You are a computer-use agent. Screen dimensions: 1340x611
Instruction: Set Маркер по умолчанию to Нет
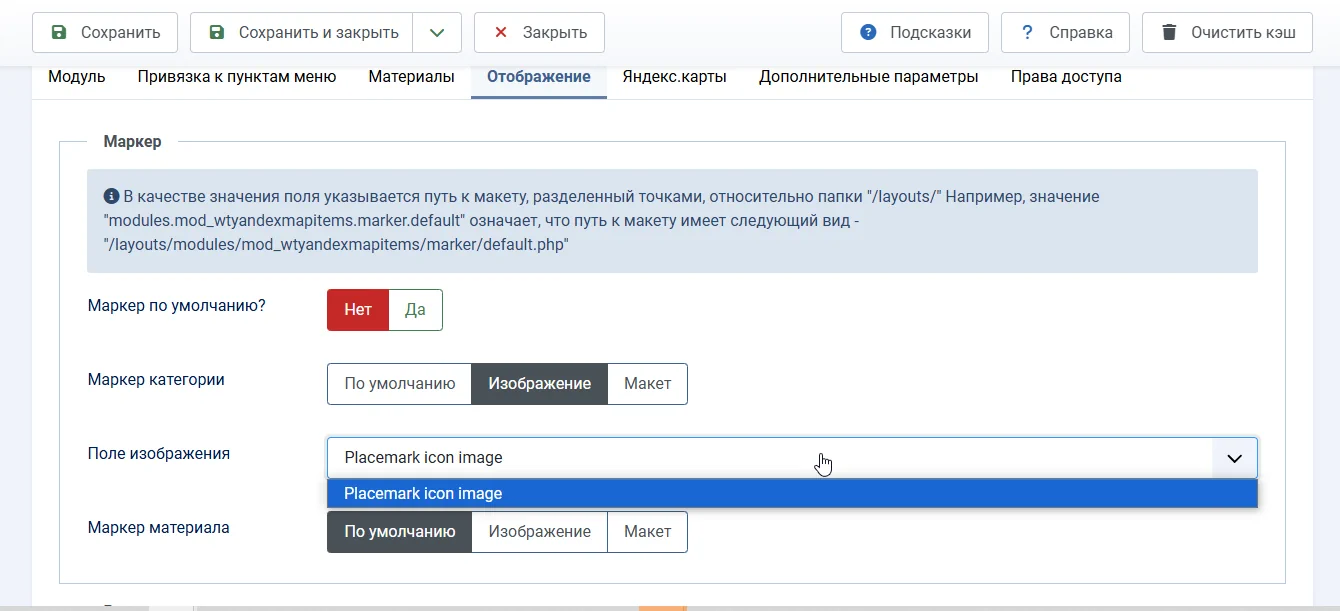tap(358, 310)
